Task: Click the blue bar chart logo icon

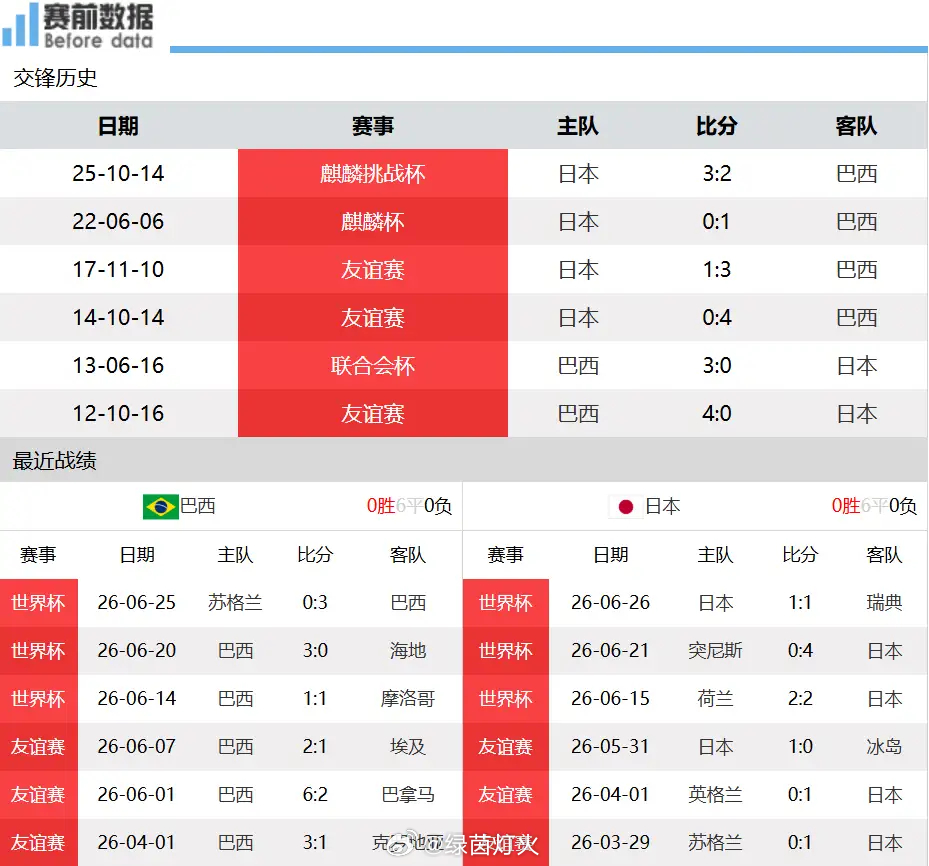Action: pos(21,25)
